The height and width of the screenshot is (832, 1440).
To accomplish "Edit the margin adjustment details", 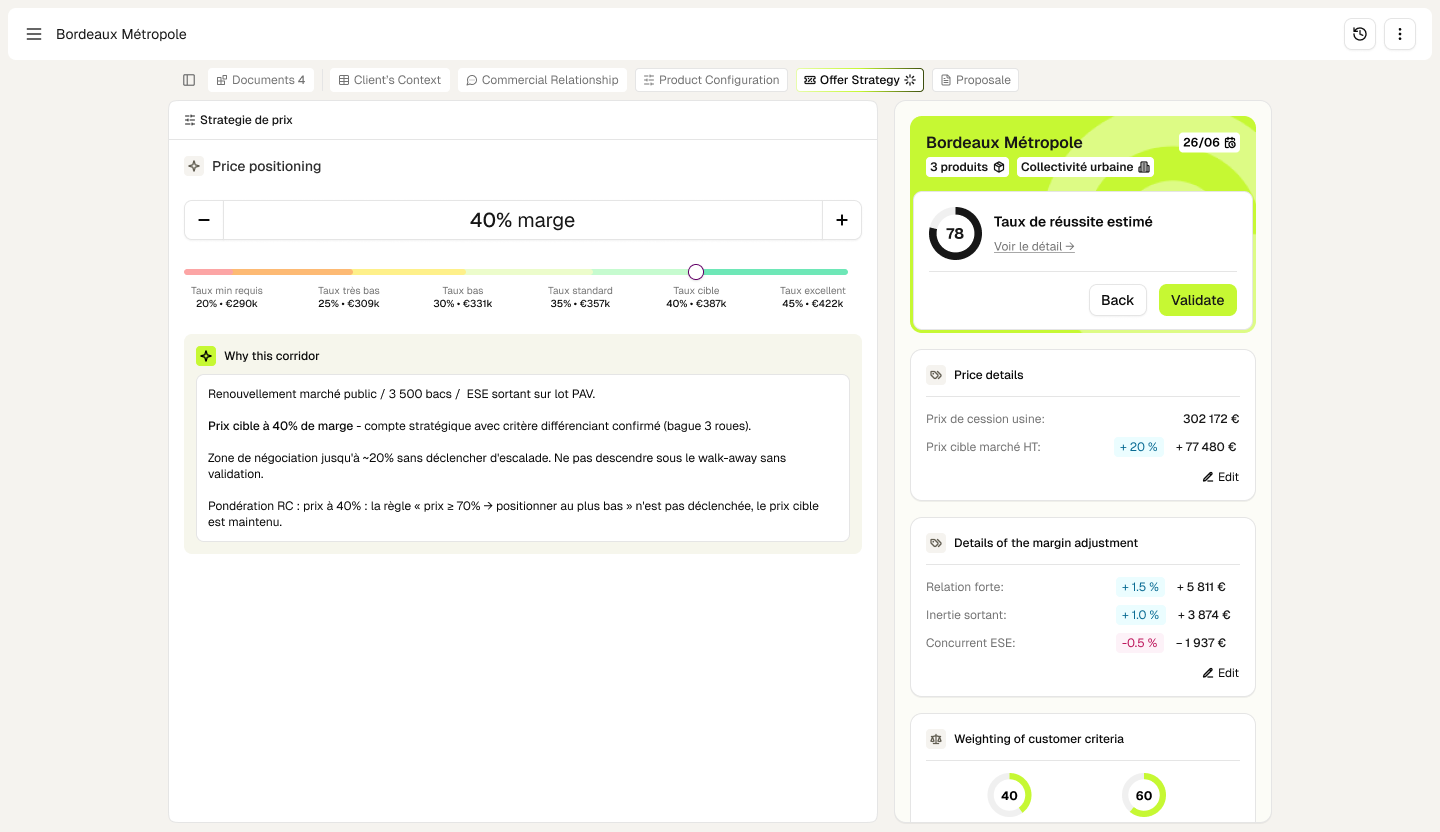I will 1221,673.
